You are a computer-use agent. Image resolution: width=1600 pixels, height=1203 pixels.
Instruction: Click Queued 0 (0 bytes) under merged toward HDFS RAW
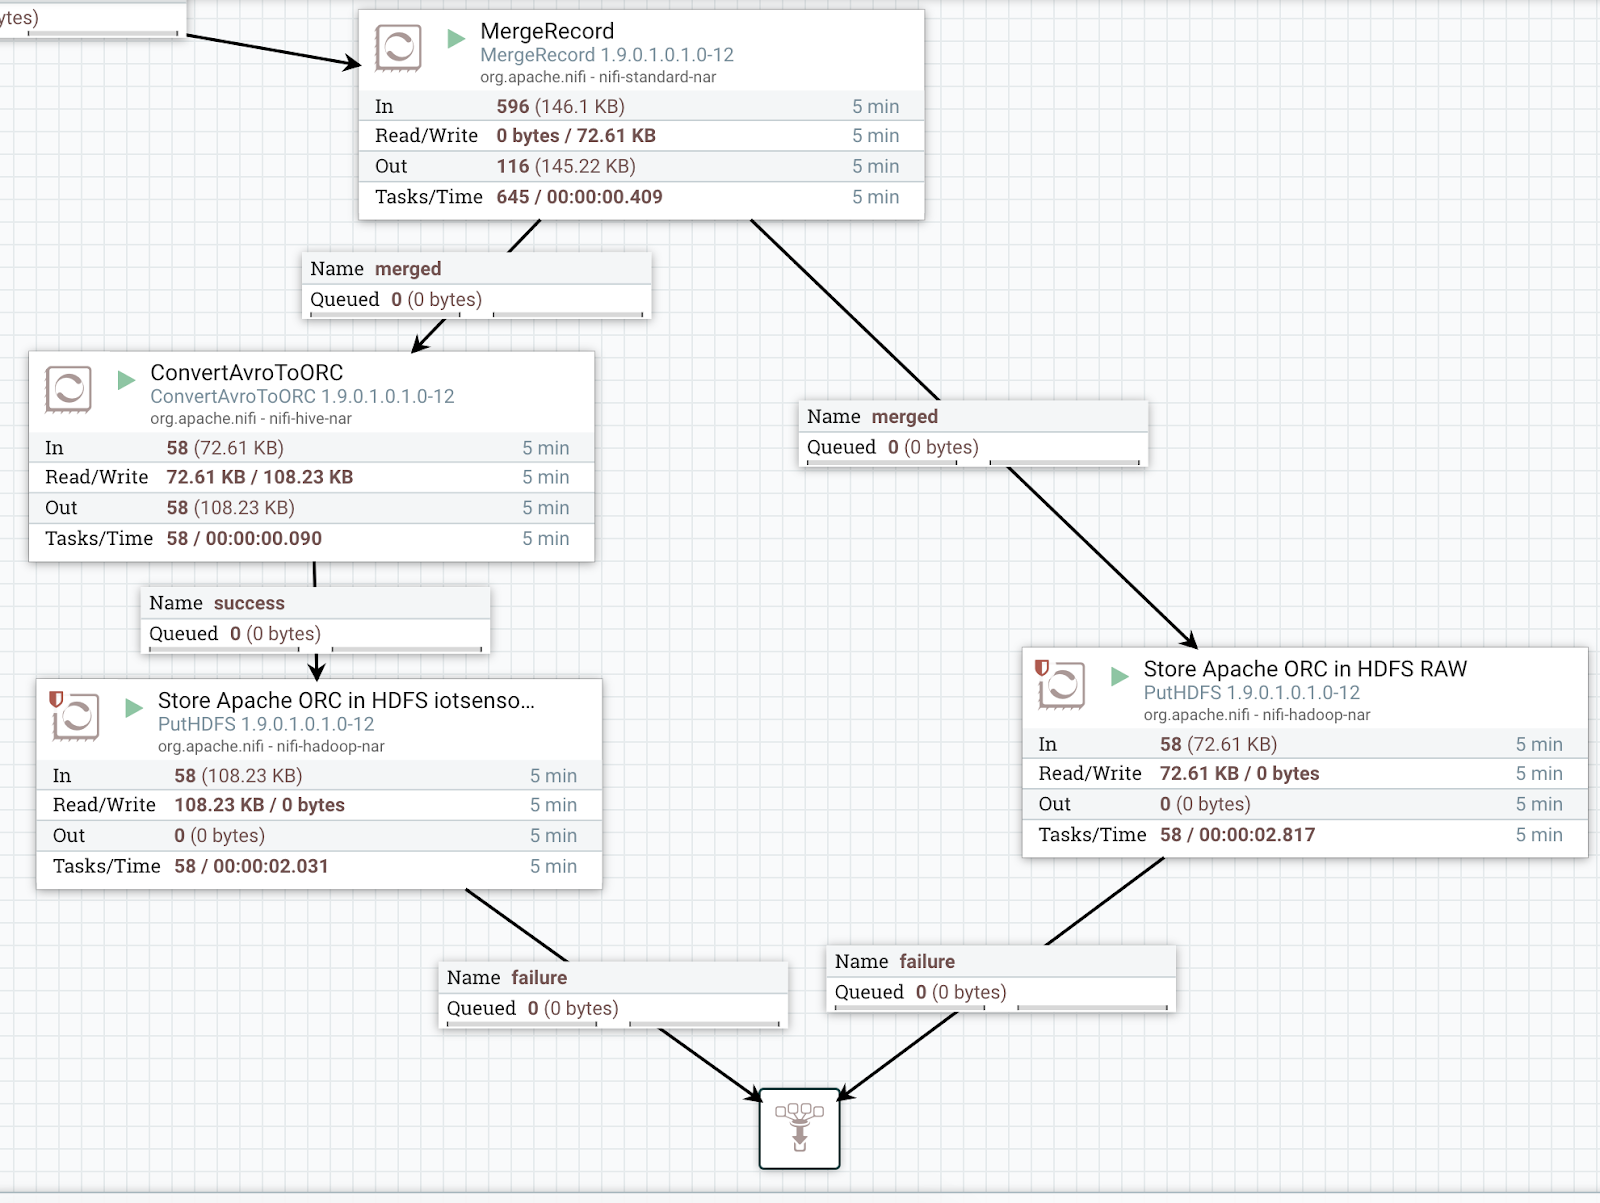(x=893, y=447)
